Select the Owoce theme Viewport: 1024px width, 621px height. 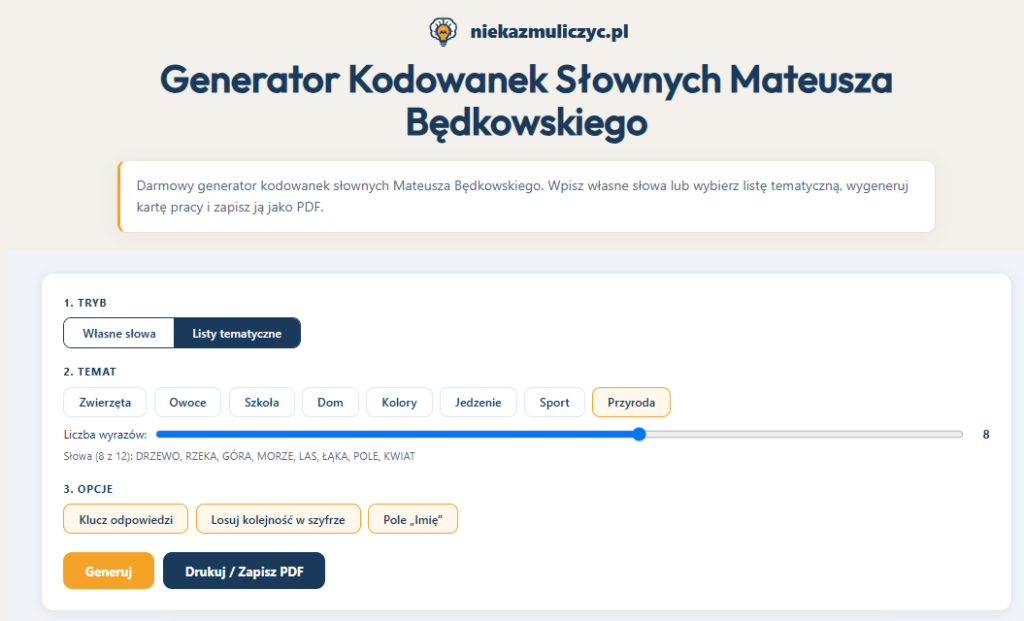click(187, 402)
